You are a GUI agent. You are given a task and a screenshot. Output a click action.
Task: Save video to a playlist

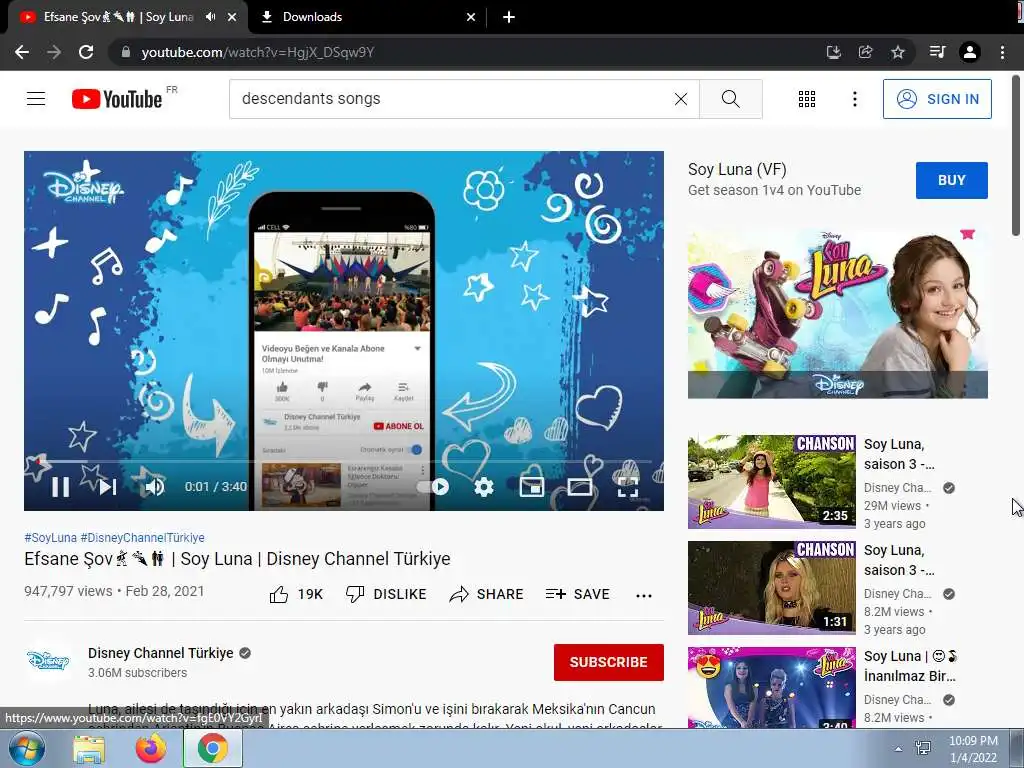578,594
